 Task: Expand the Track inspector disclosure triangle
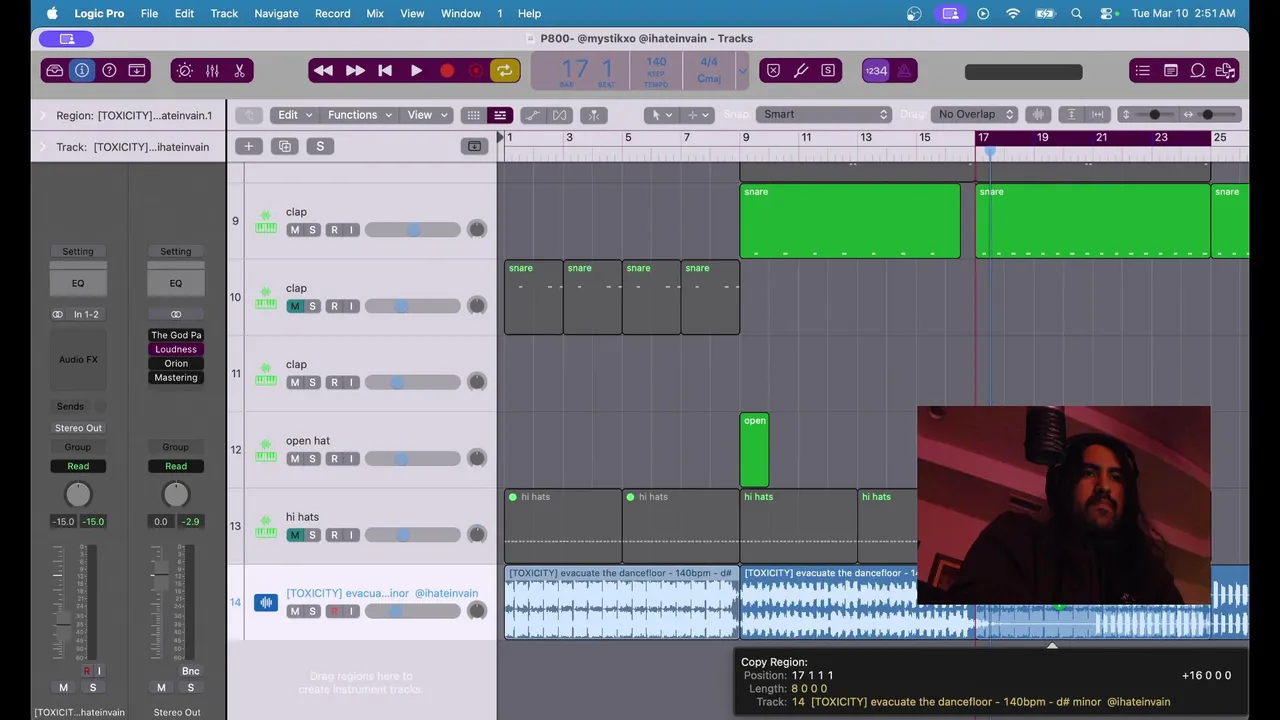[42, 147]
